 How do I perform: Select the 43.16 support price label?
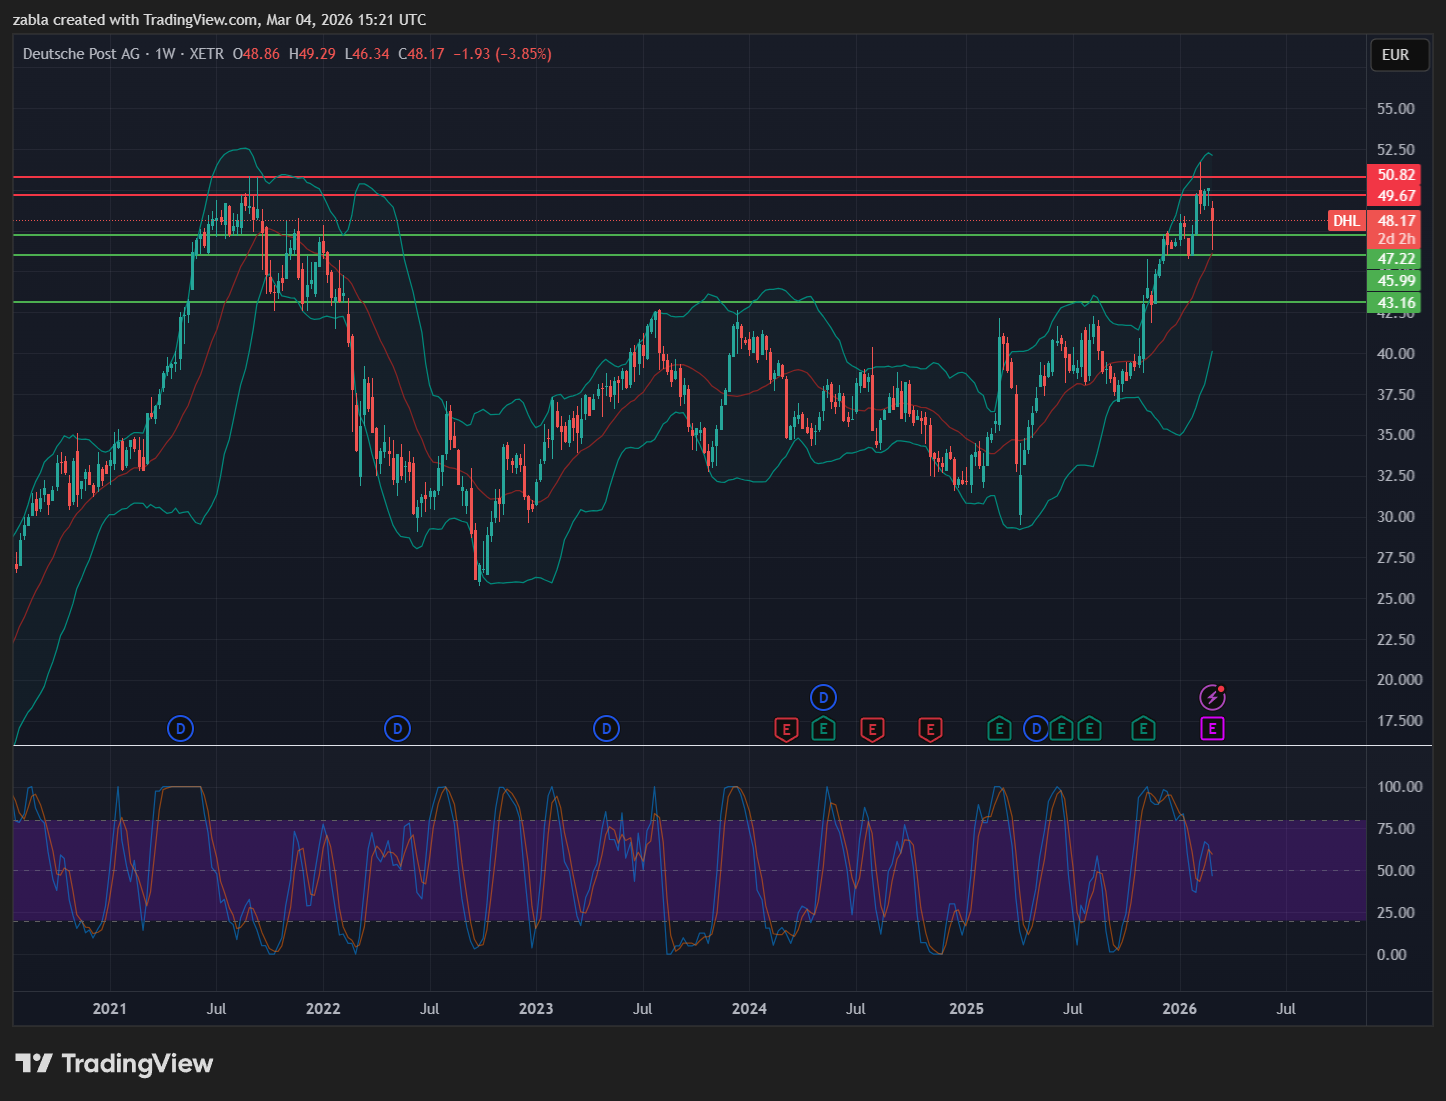[x=1396, y=303]
